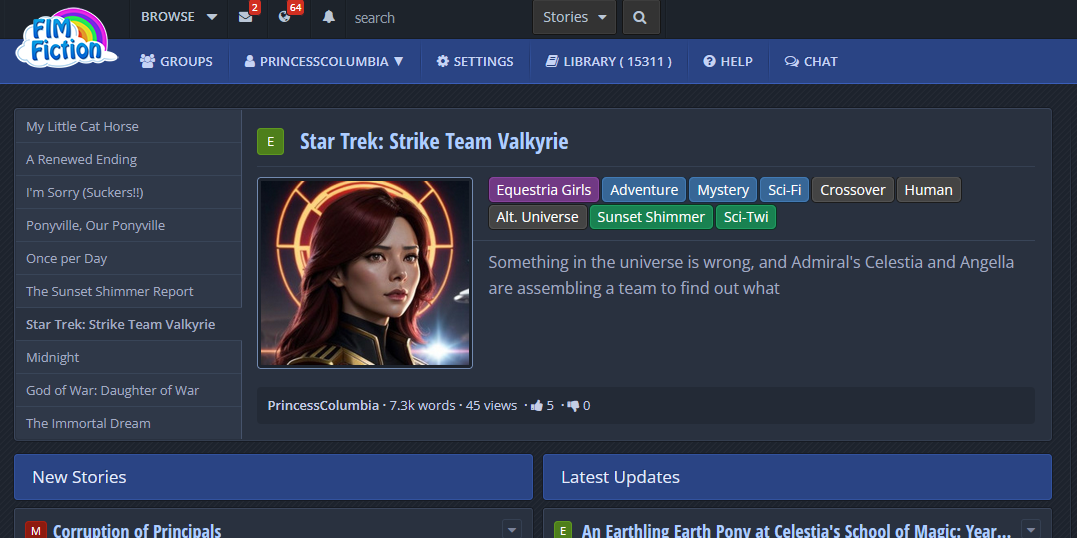Click the Mystery genre tag

click(723, 190)
